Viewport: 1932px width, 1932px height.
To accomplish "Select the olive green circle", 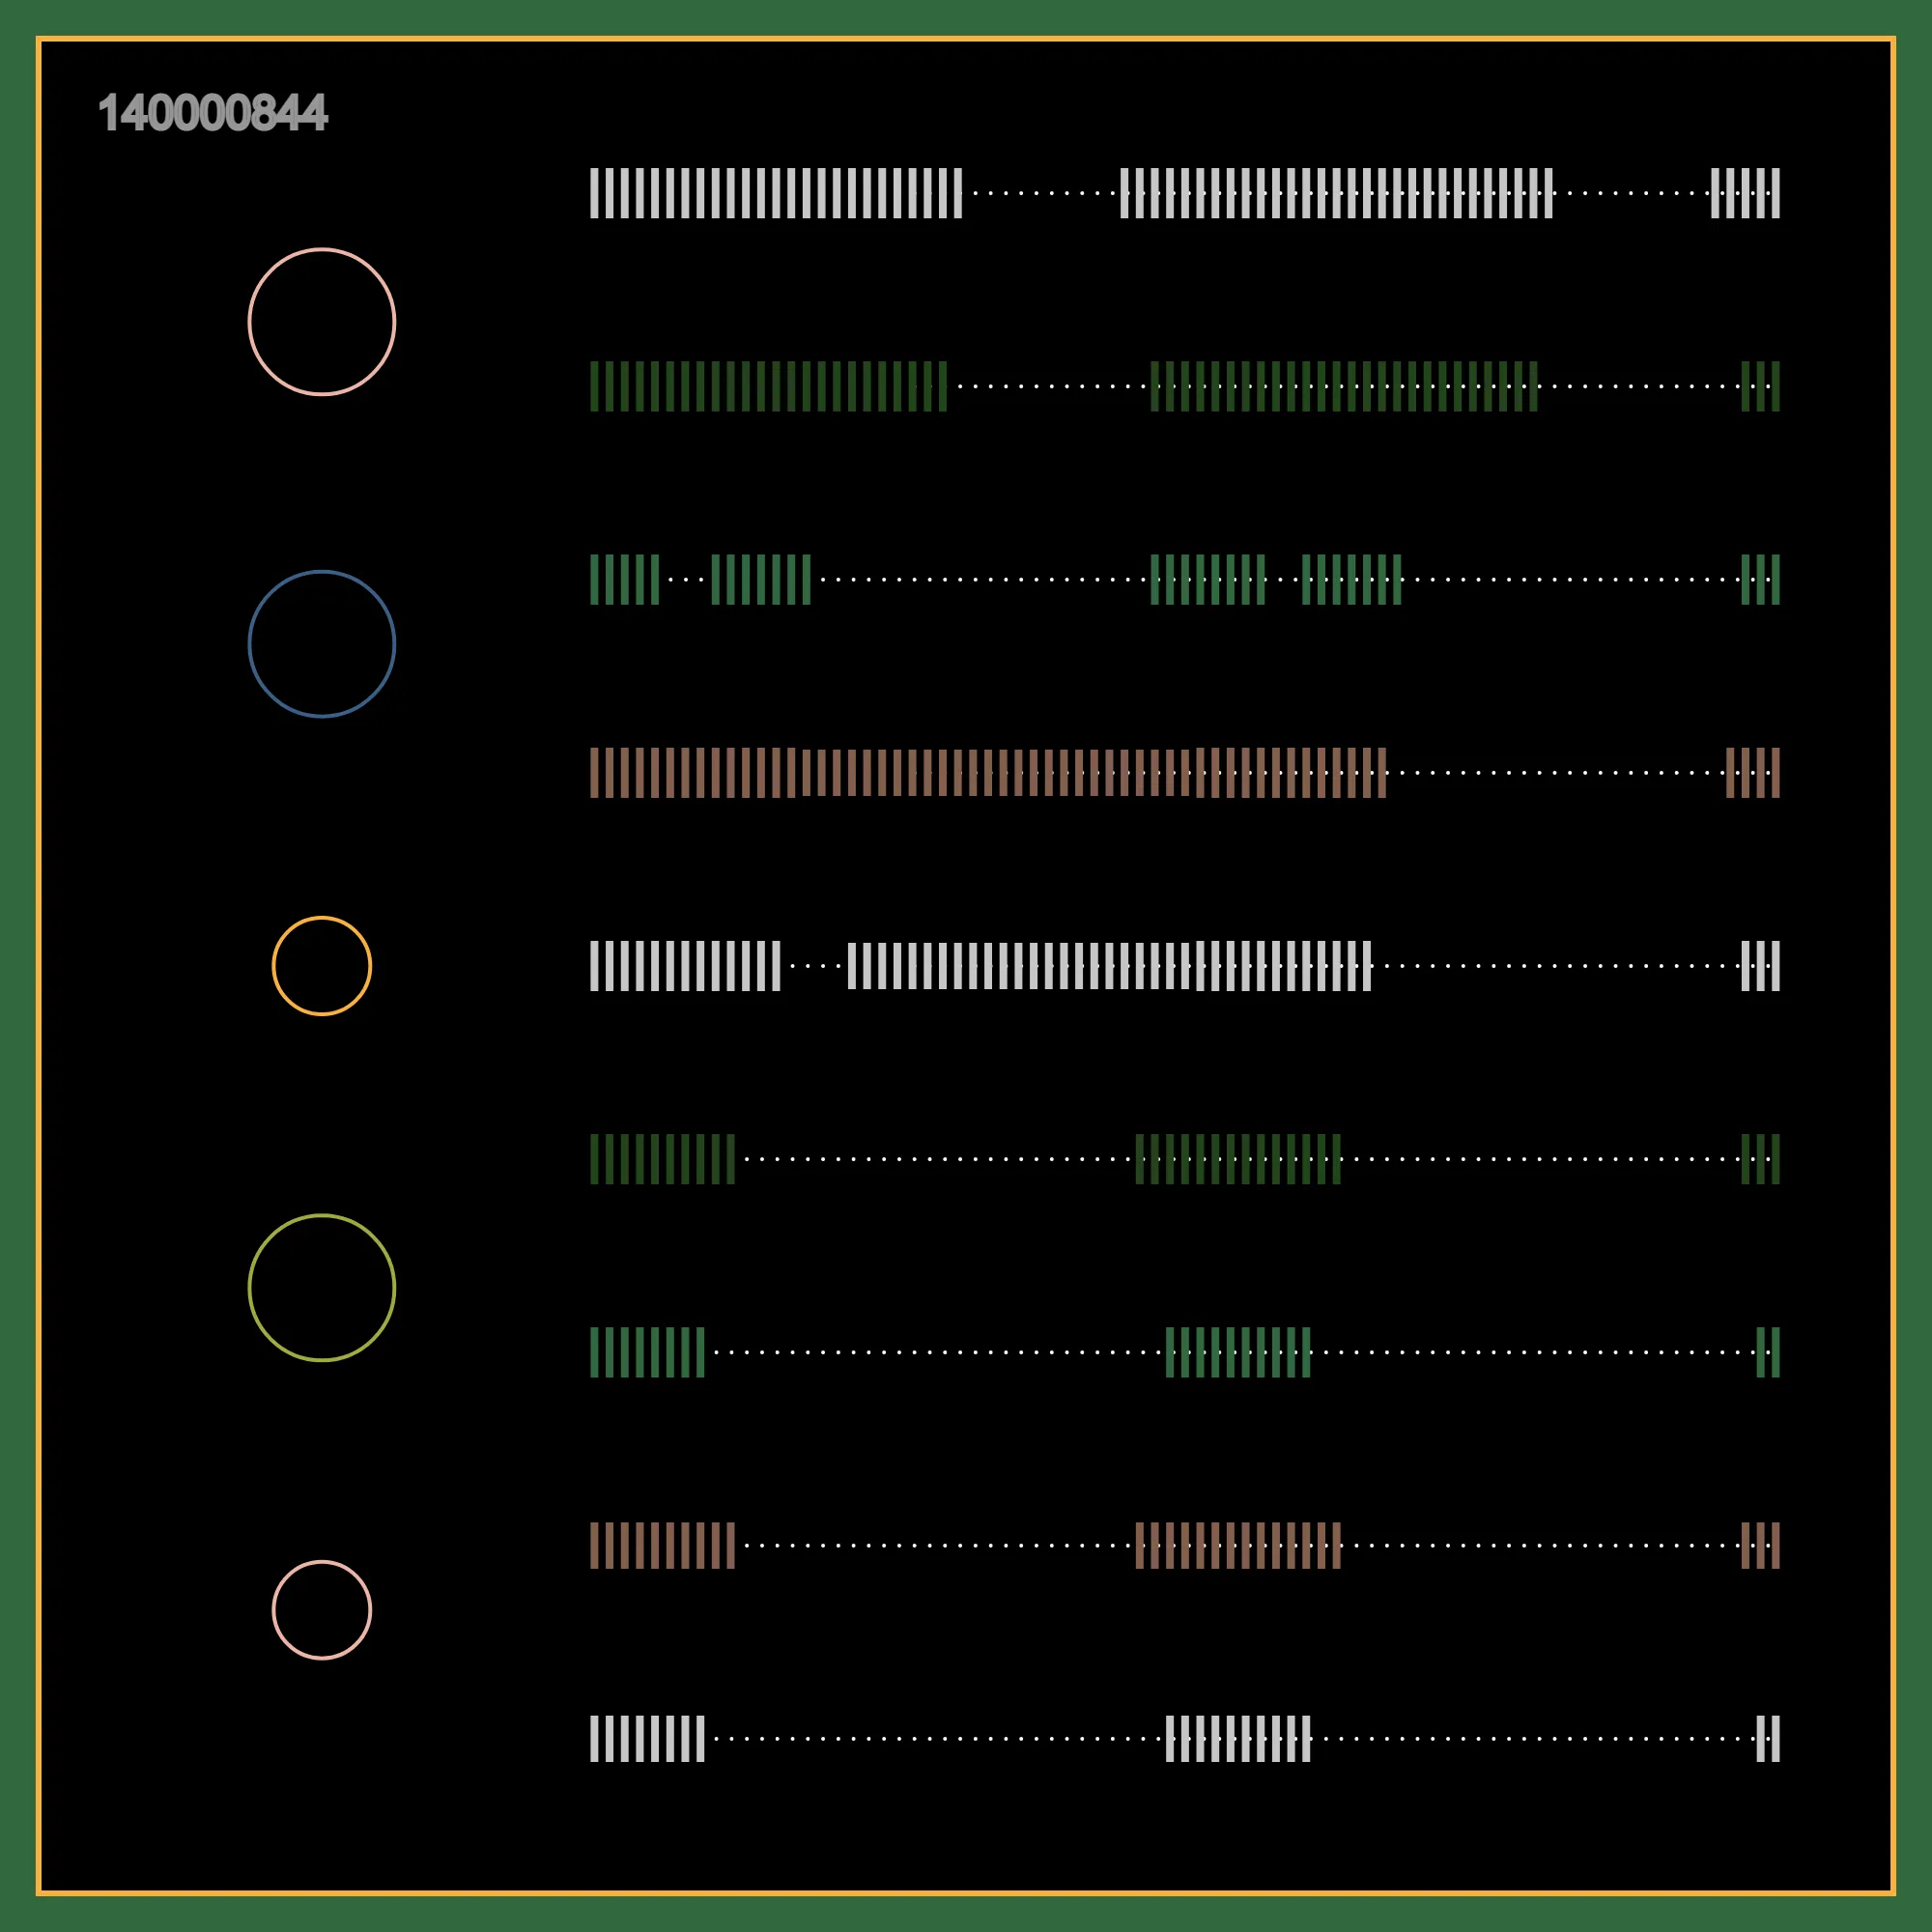I will (x=322, y=1288).
